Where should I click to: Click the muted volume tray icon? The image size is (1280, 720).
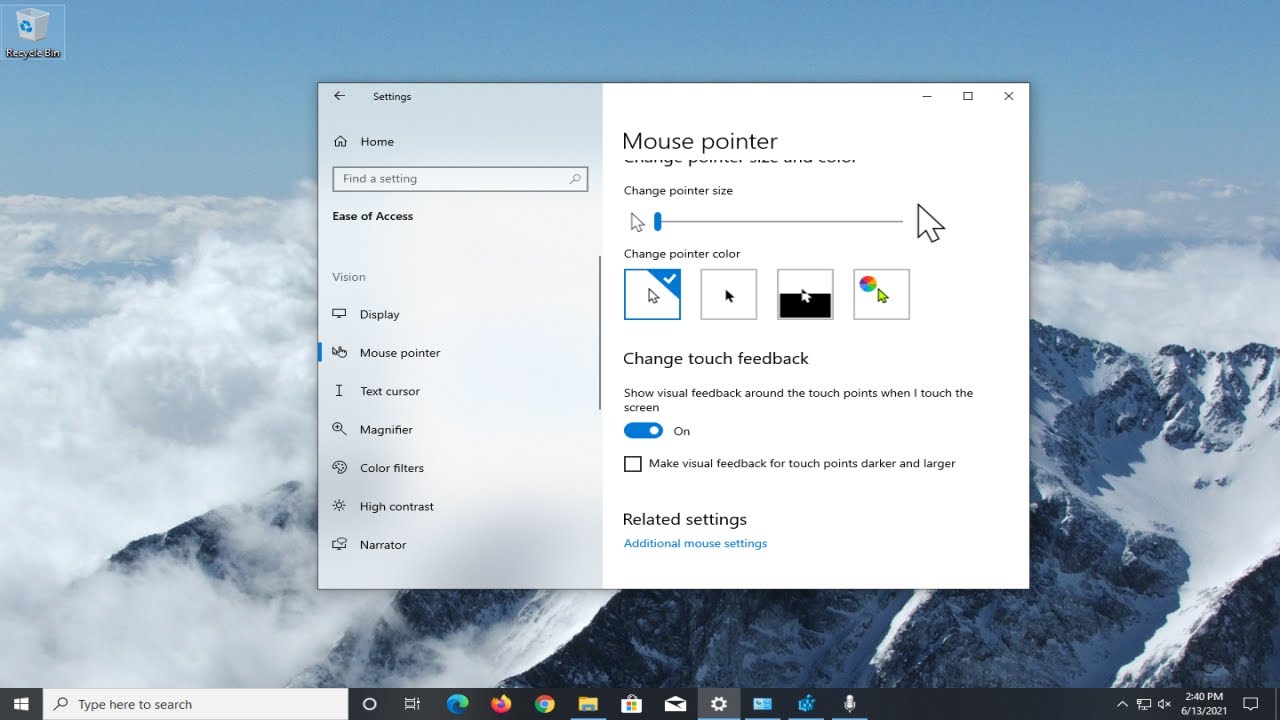(1166, 704)
